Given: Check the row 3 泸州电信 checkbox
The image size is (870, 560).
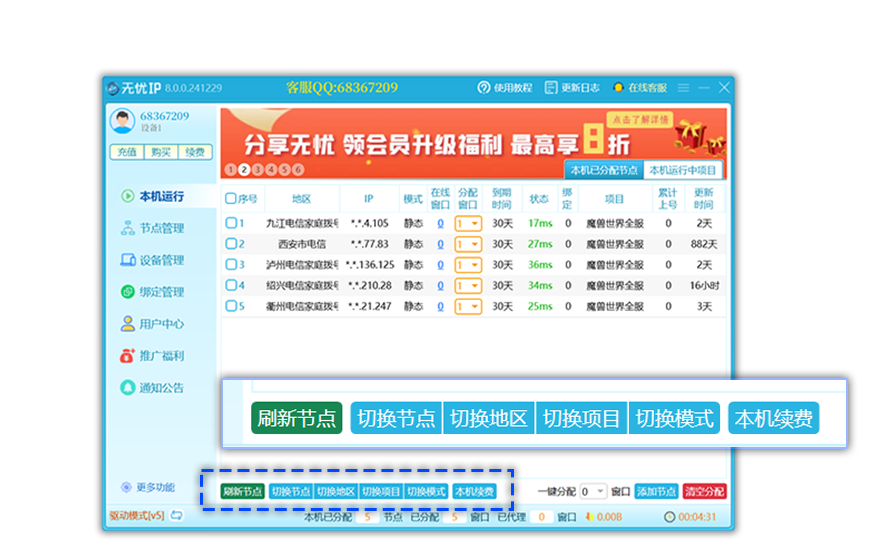Looking at the screenshot, I should [231, 265].
